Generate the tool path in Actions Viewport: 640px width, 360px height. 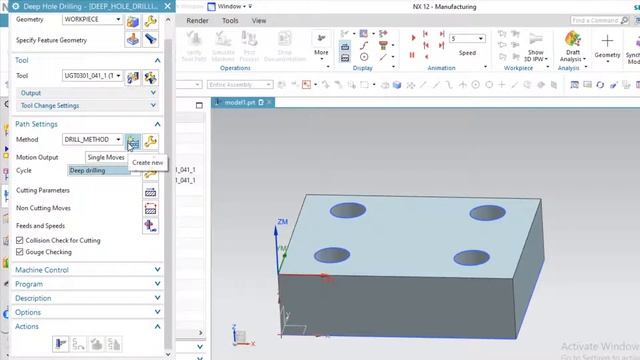click(x=60, y=344)
